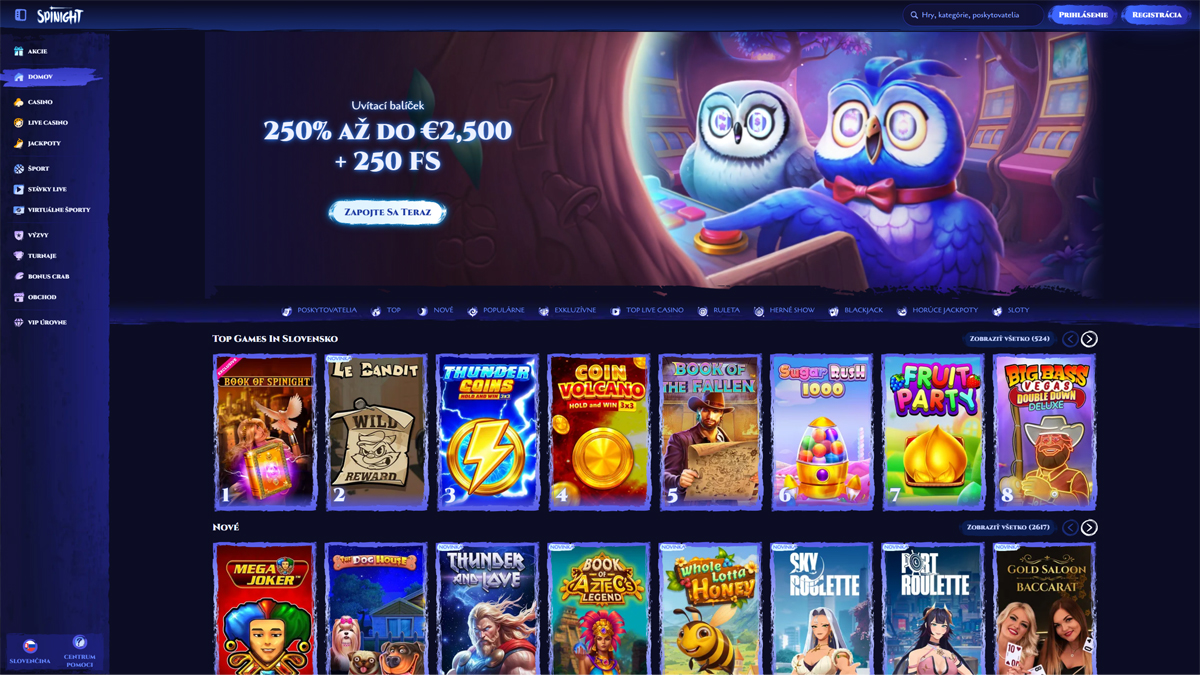This screenshot has height=675, width=1200.
Task: Open VIP Úrovne diamond icon
Action: pos(18,323)
